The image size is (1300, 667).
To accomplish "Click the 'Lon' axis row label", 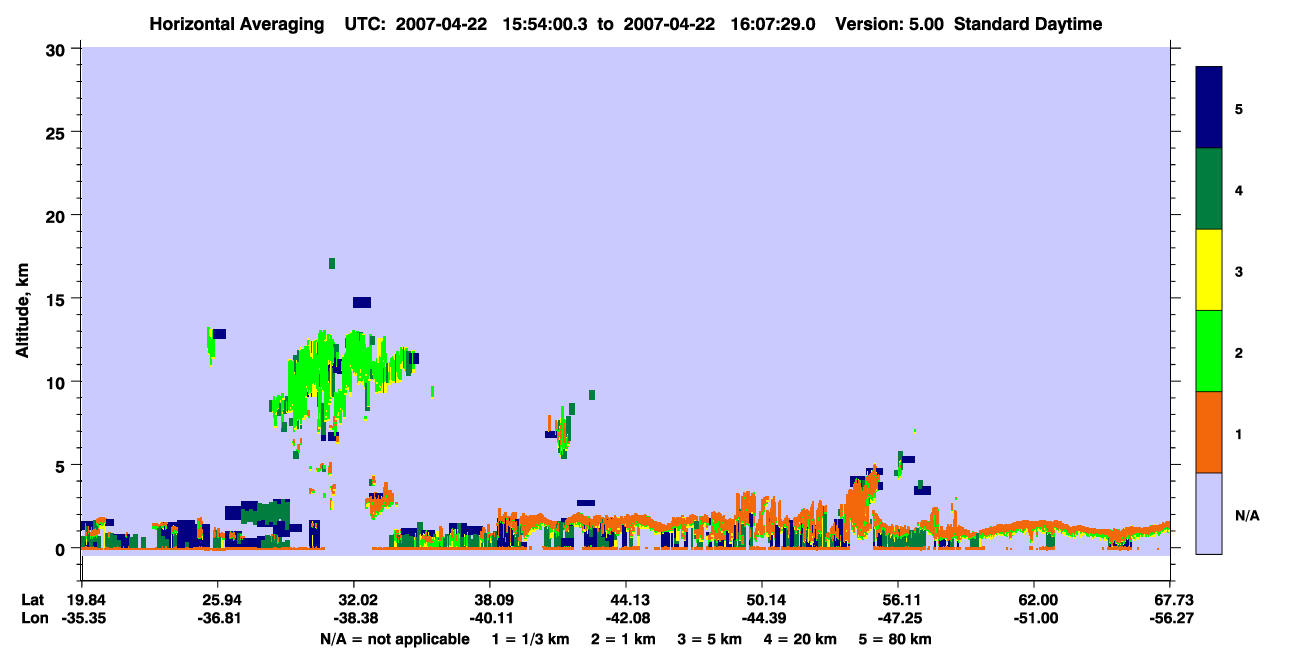I will [34, 619].
